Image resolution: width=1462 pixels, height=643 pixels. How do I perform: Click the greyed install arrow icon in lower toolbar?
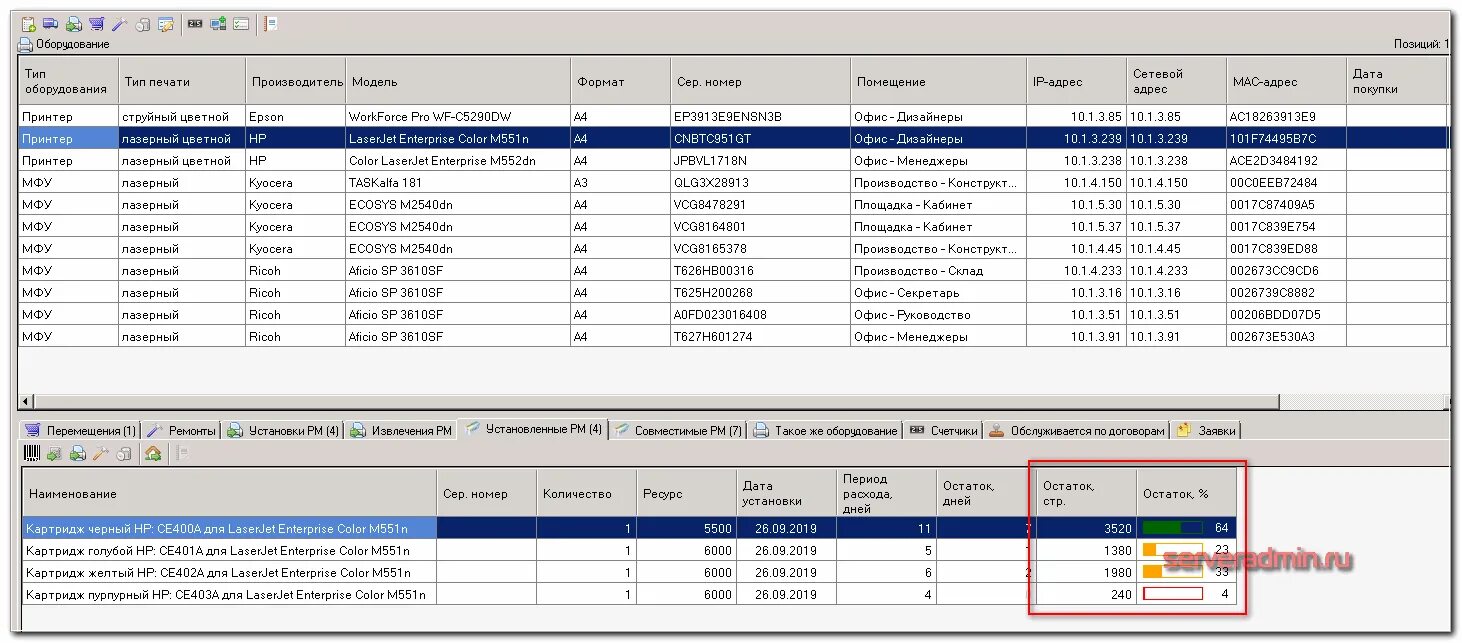tap(54, 454)
